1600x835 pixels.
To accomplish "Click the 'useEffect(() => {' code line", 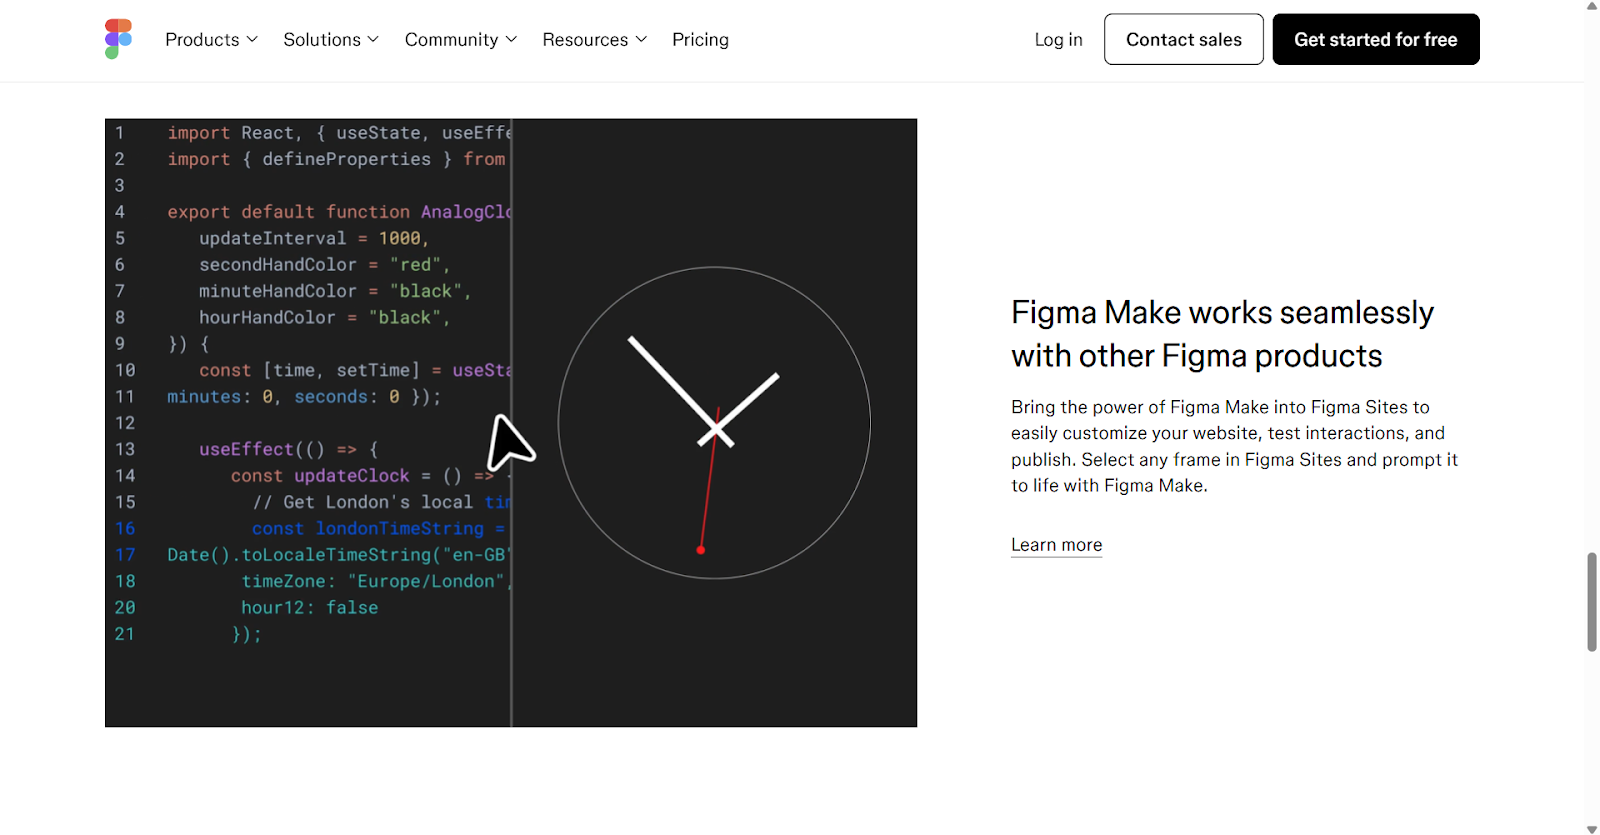I will [x=288, y=450].
